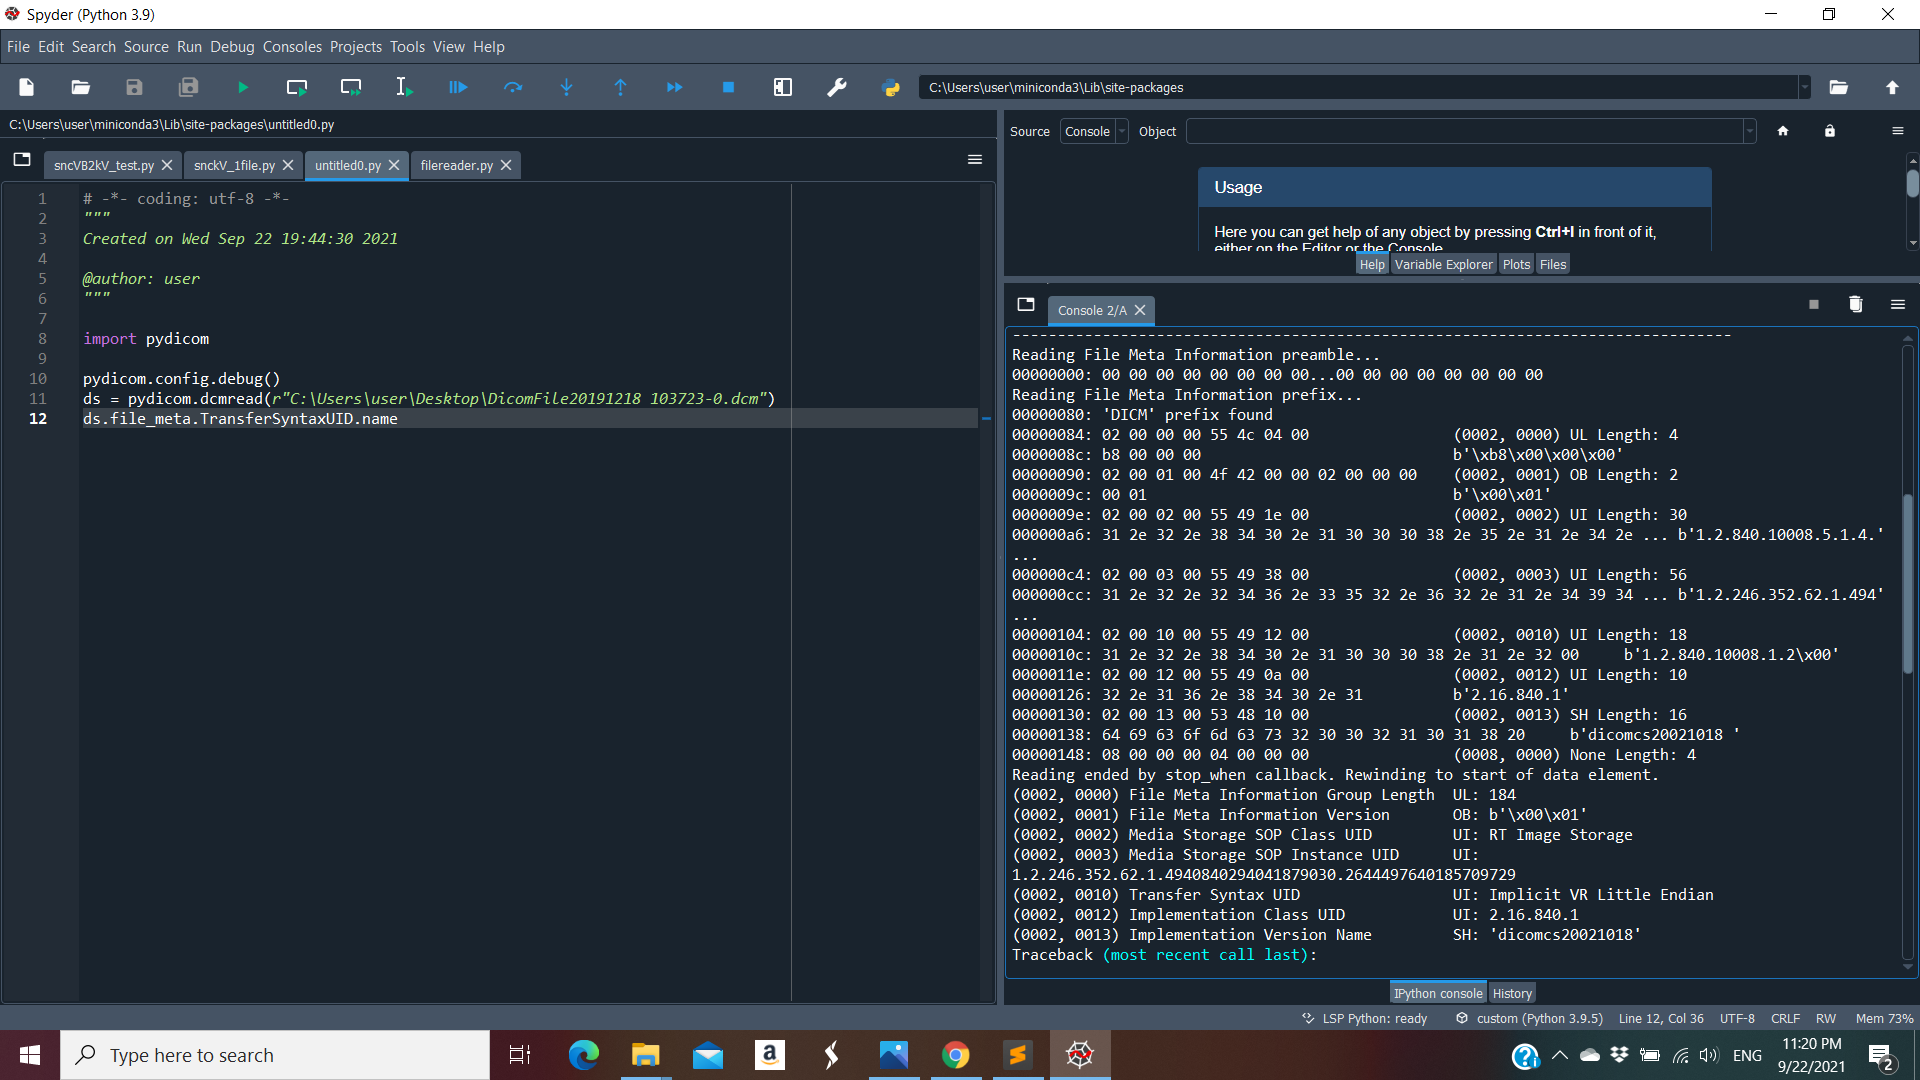Open the Consoles menu
The height and width of the screenshot is (1080, 1920).
[292, 47]
